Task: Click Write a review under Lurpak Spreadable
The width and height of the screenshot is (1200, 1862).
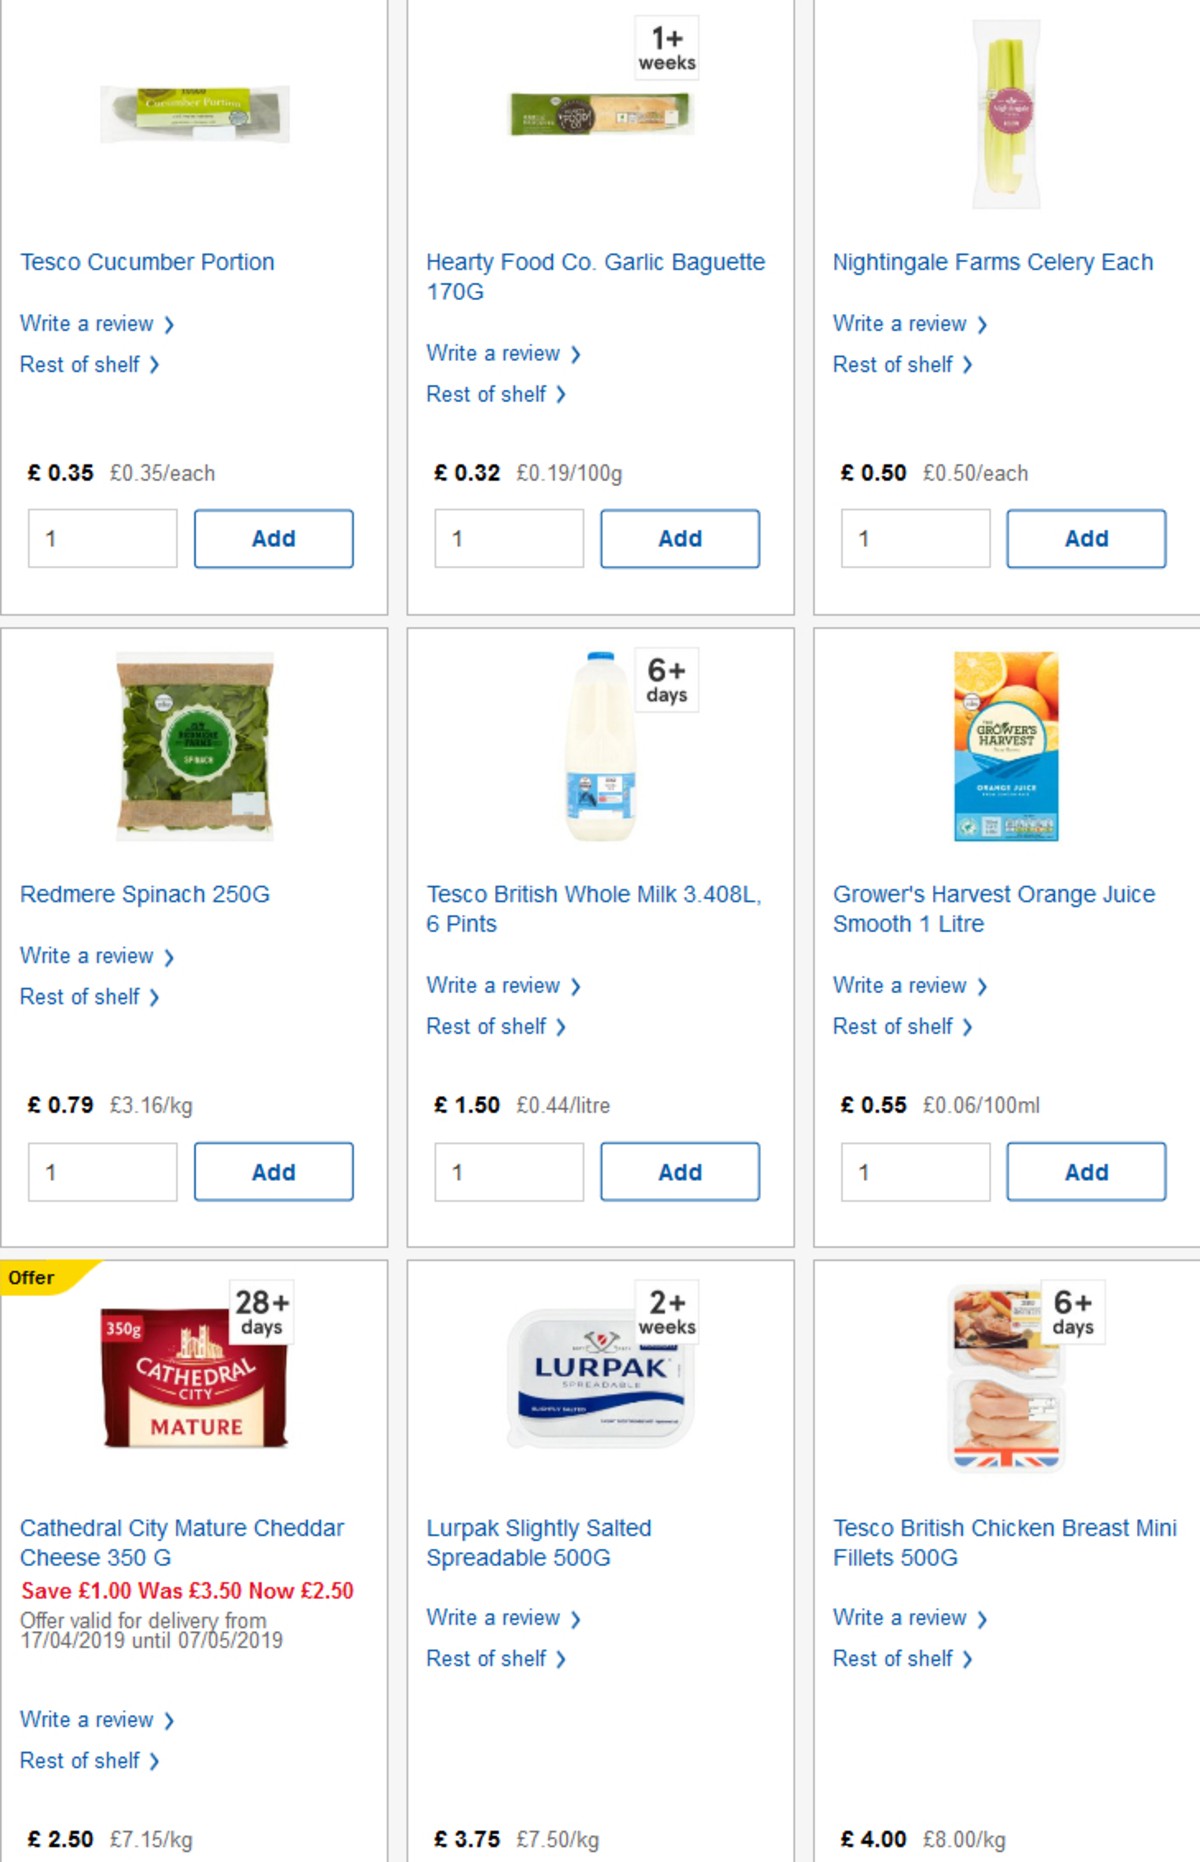Action: point(495,1618)
